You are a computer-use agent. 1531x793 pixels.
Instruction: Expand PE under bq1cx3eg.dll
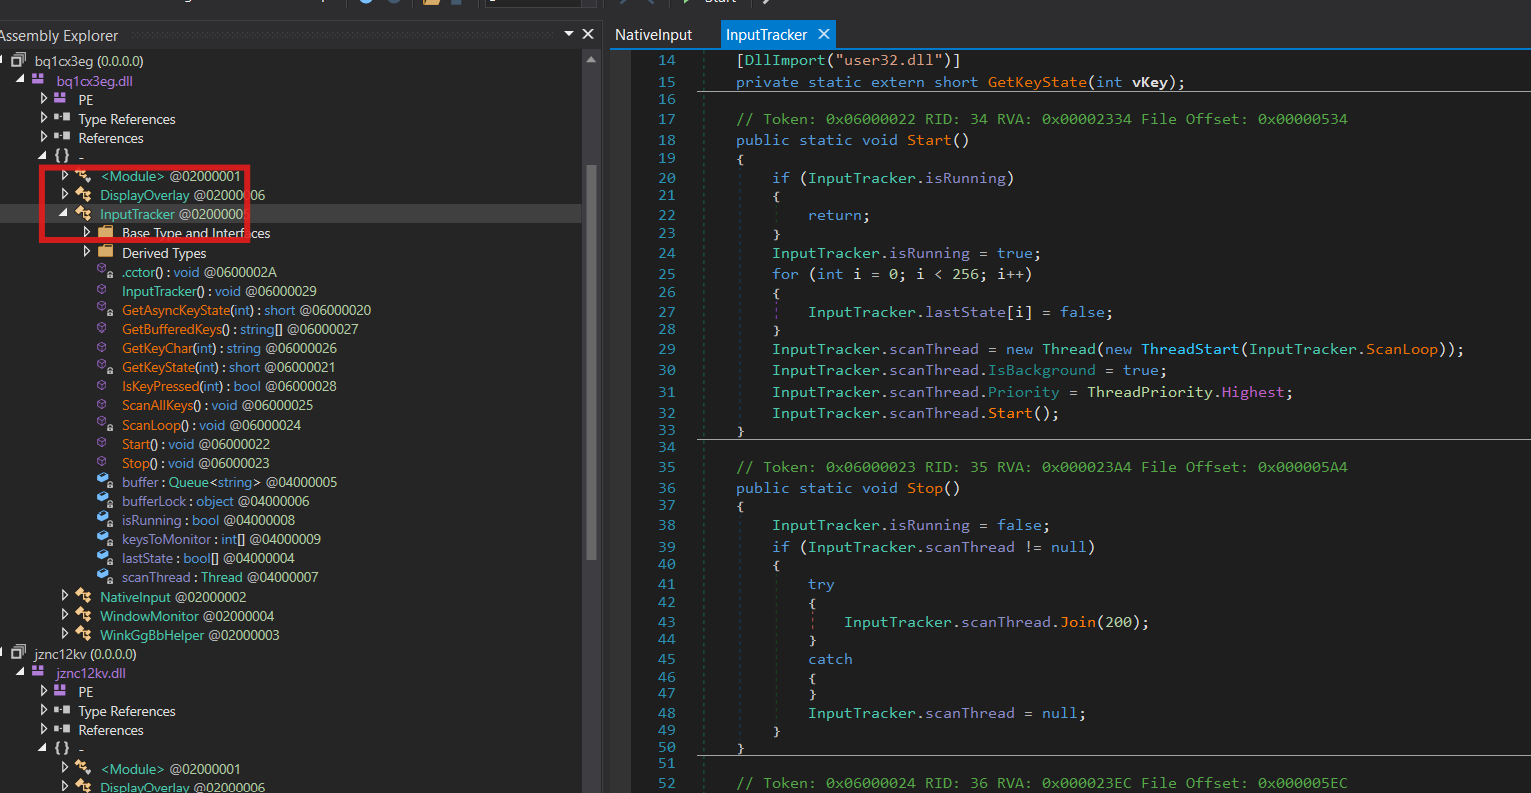[44, 100]
